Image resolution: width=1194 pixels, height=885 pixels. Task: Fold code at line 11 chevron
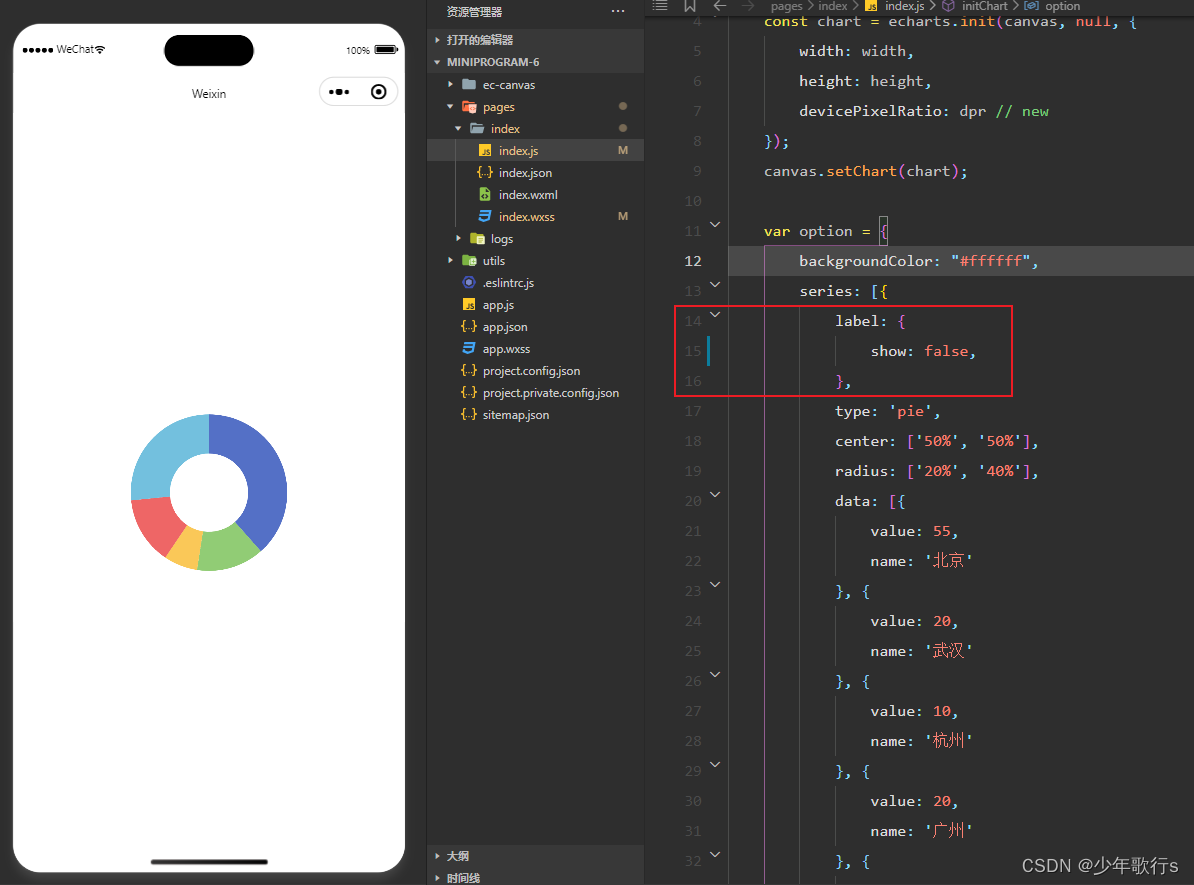715,225
